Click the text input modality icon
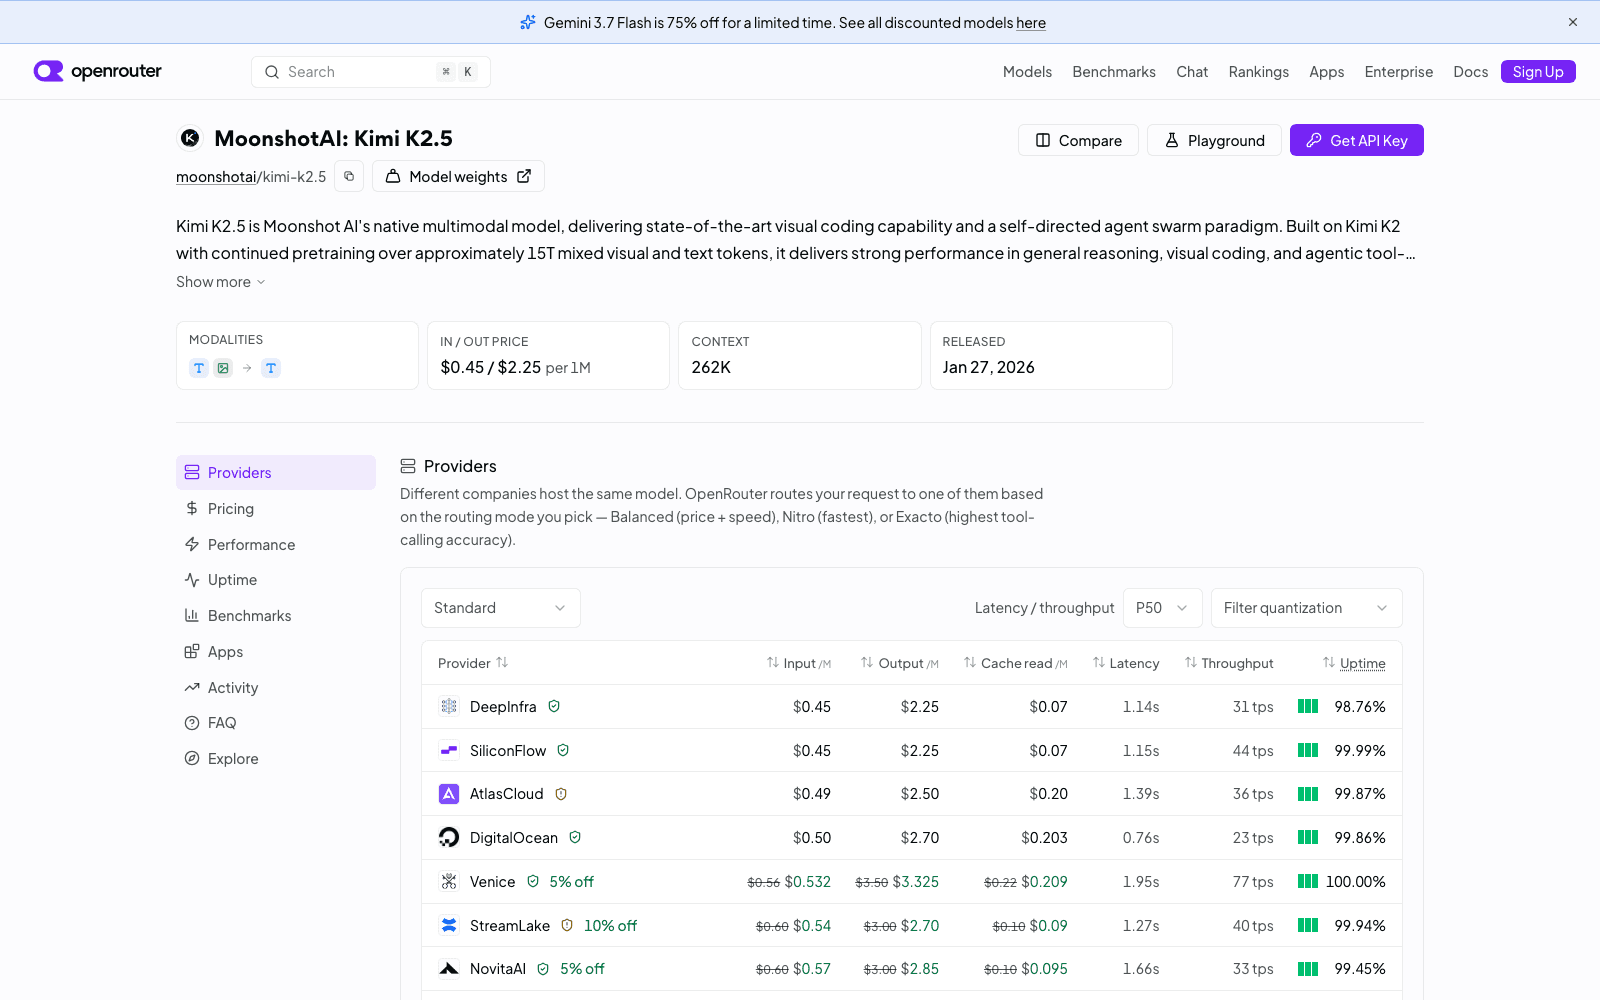The width and height of the screenshot is (1600, 1000). pos(199,368)
